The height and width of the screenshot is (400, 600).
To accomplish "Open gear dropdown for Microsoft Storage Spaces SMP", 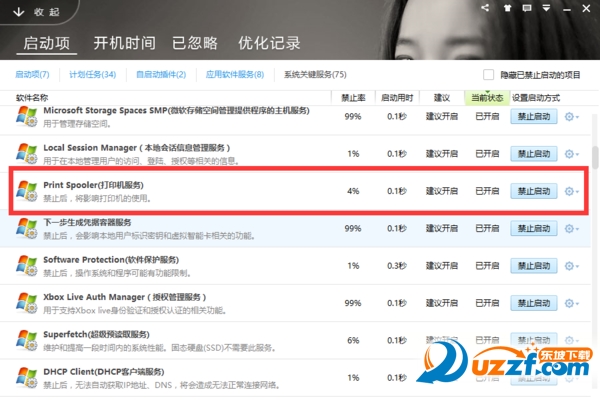I will tap(572, 117).
